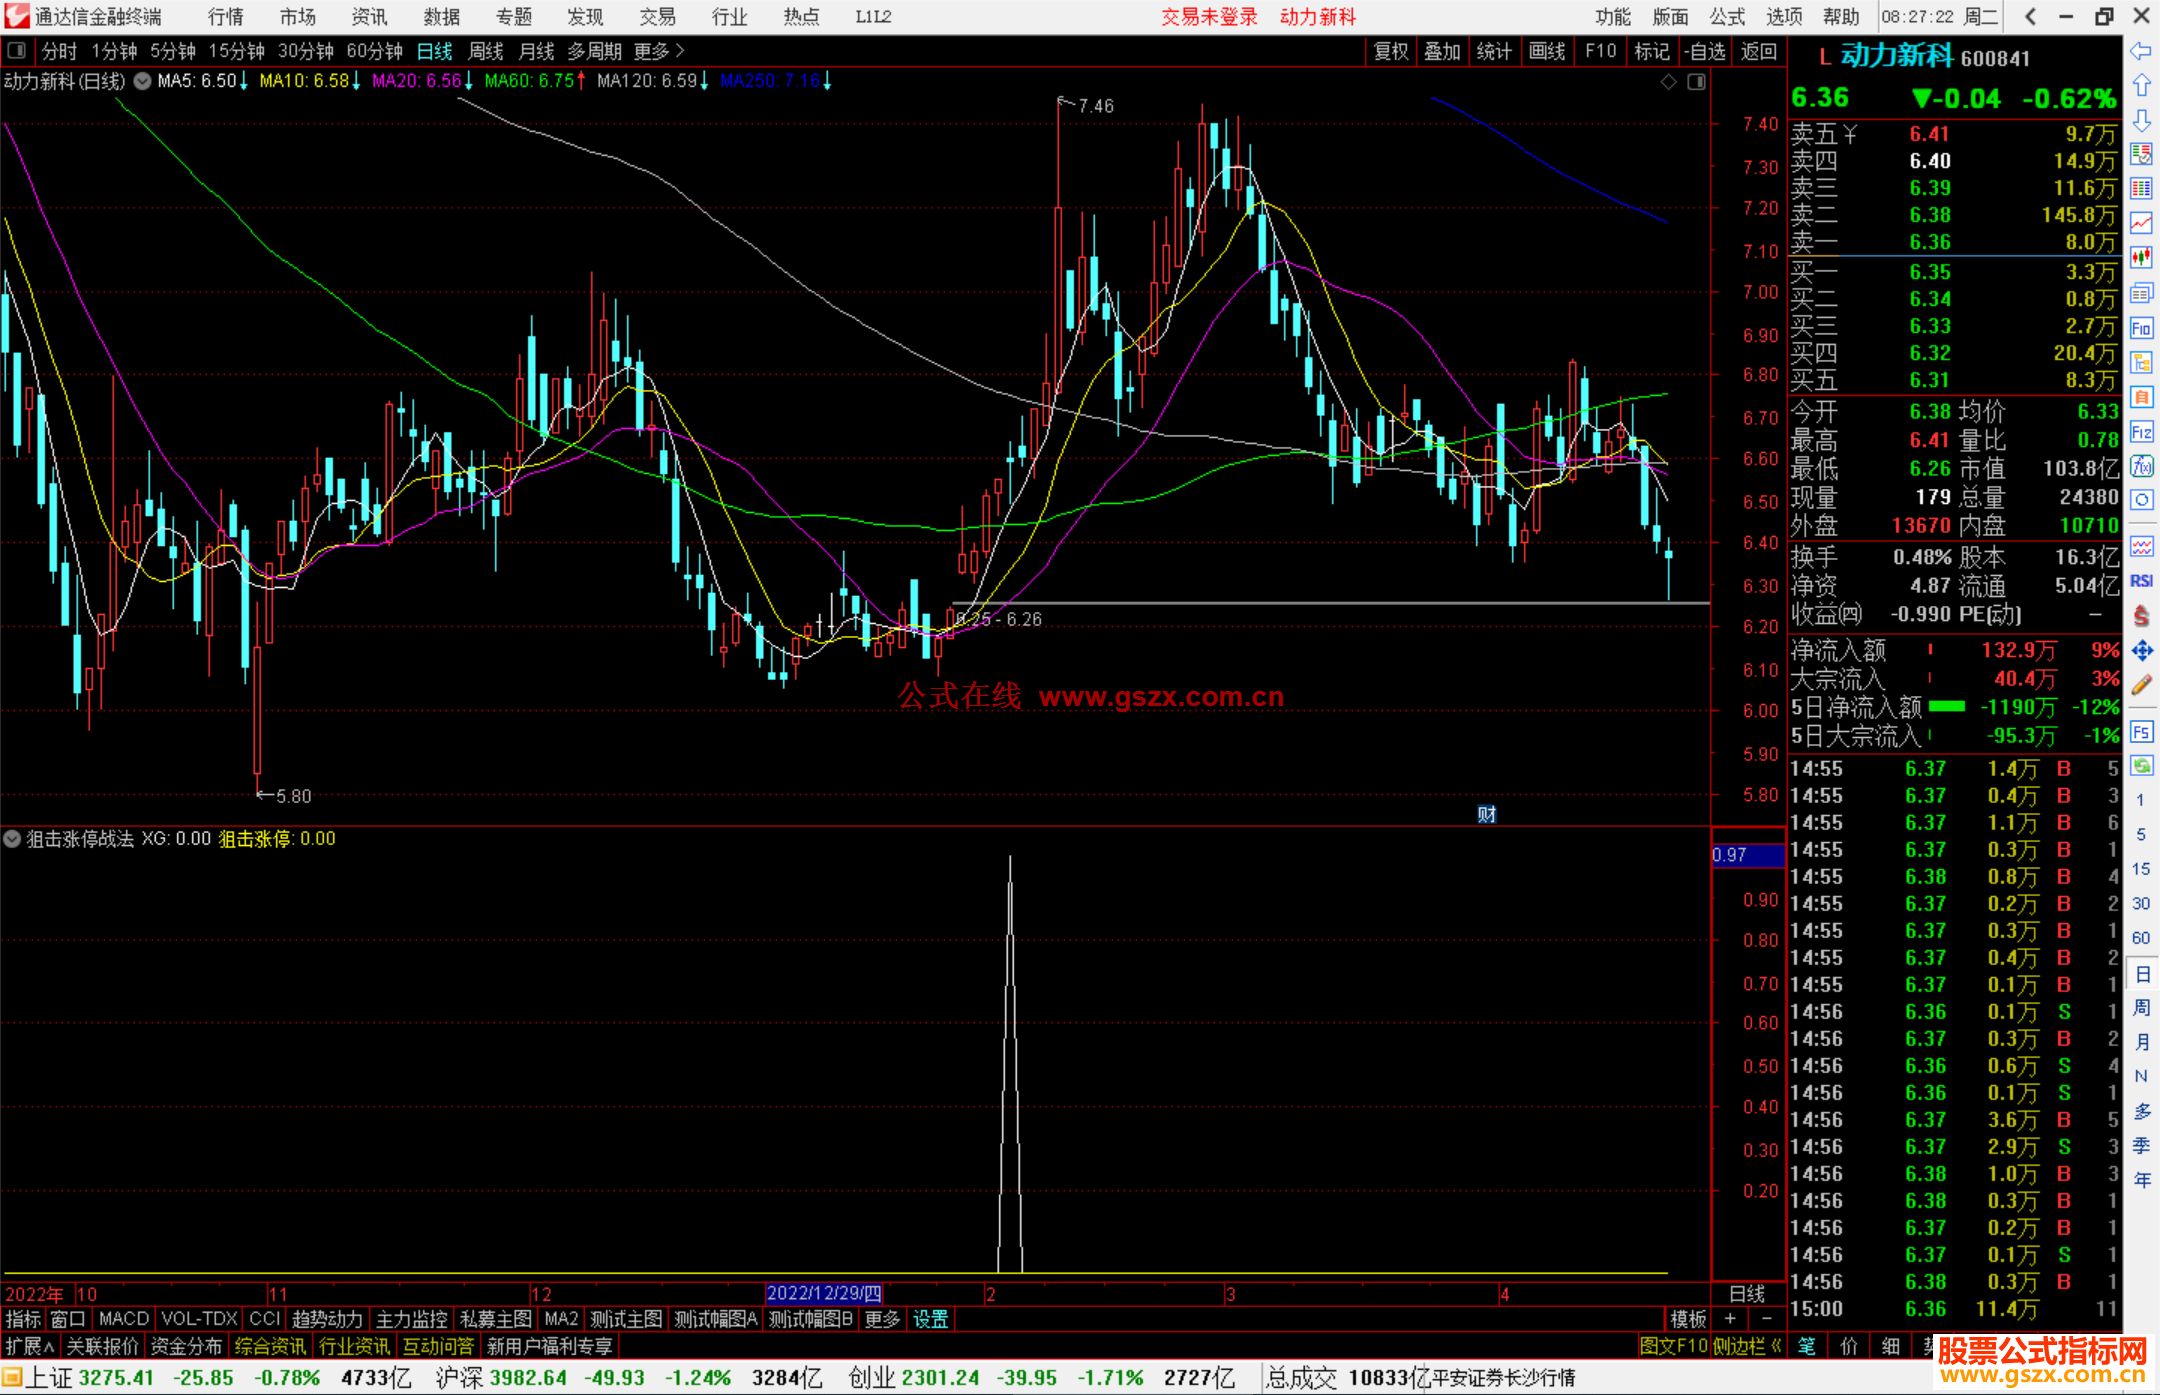Switch to the 周线 weekly chart tab
Viewport: 2160px width, 1395px height.
pyautogui.click(x=486, y=51)
